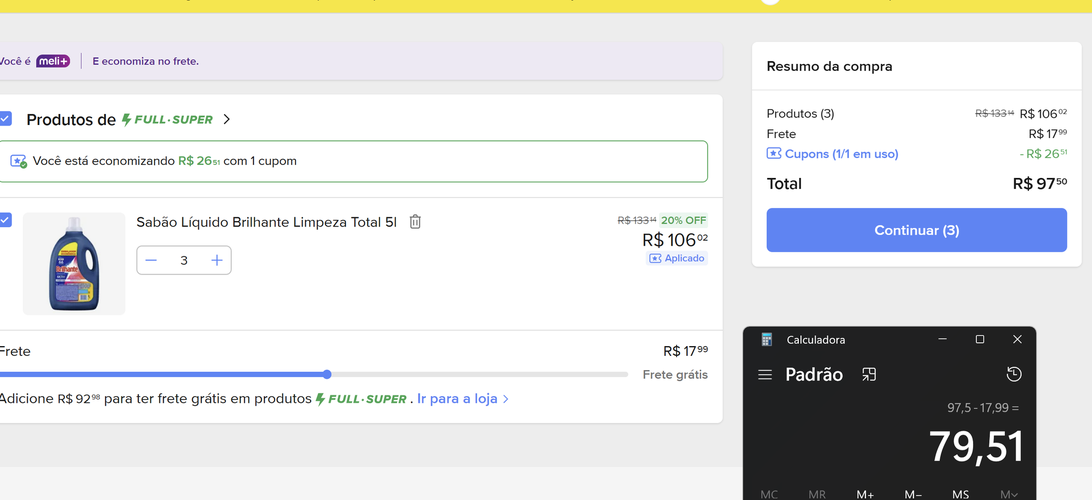Open the MS memory store button
Screen dimensions: 1092x500
tap(960, 494)
